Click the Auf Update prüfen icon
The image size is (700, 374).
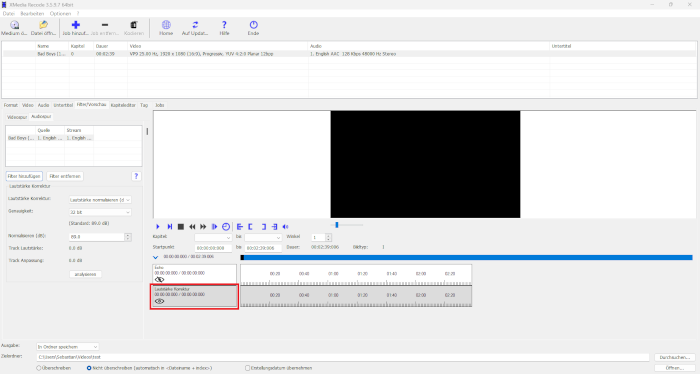[x=195, y=25]
